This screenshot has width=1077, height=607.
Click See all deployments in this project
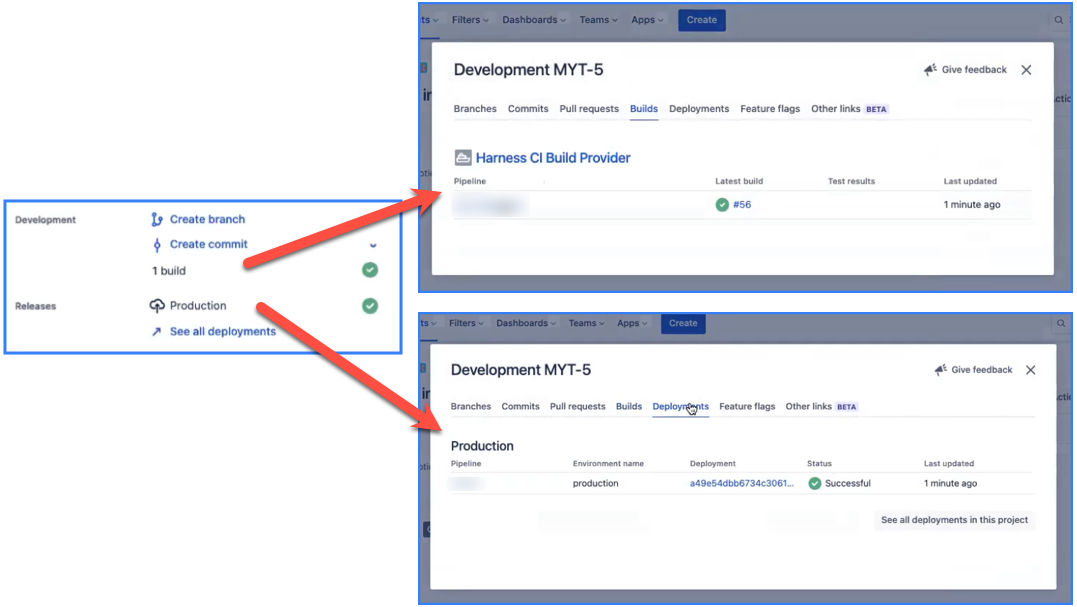pyautogui.click(x=954, y=520)
